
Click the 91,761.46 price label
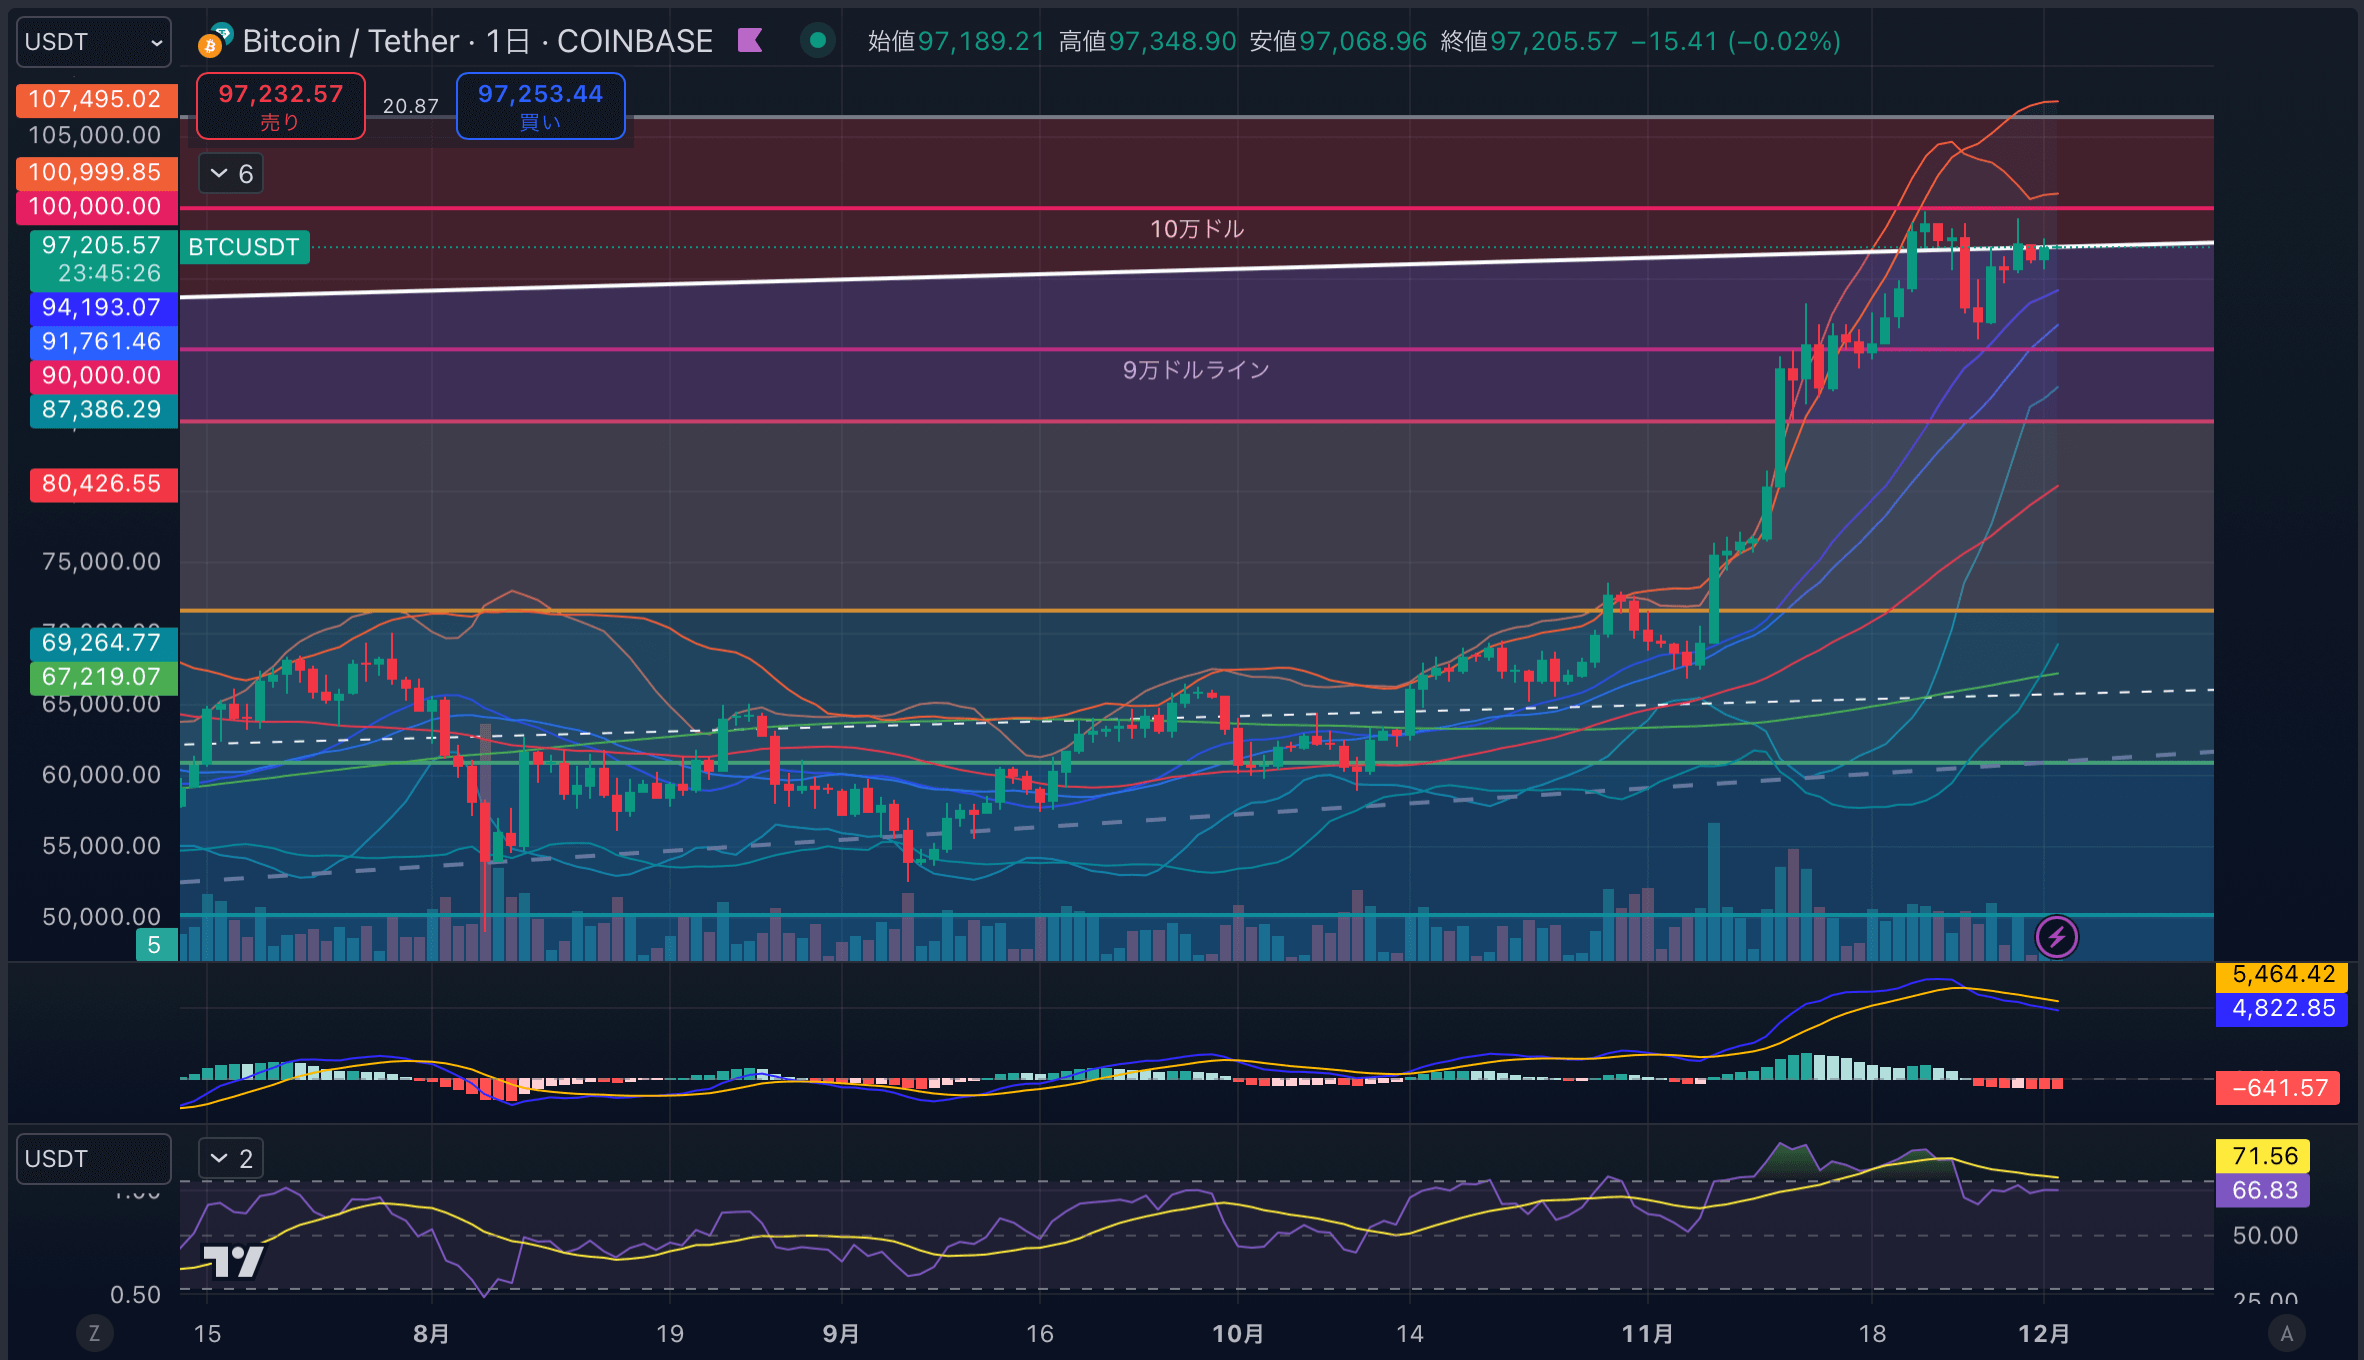[103, 341]
